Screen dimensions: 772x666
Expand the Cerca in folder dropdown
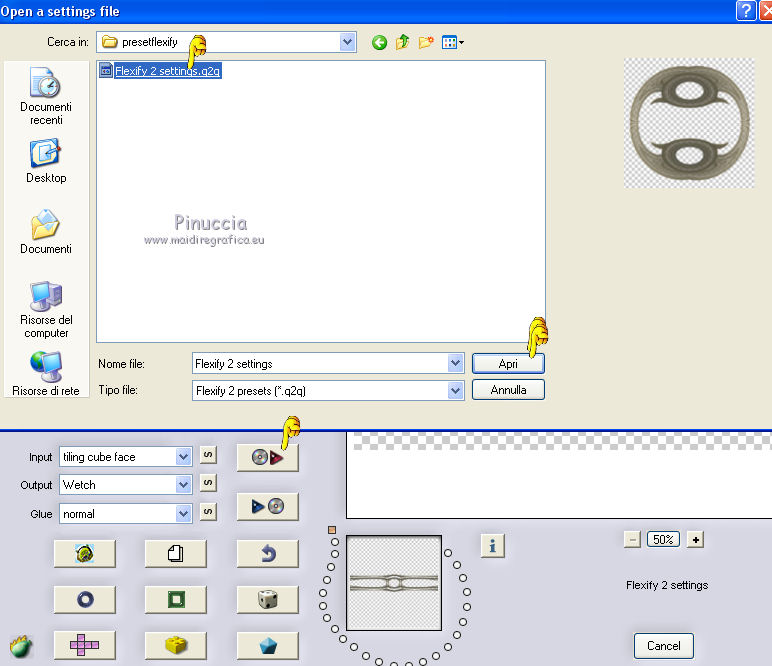click(x=347, y=42)
